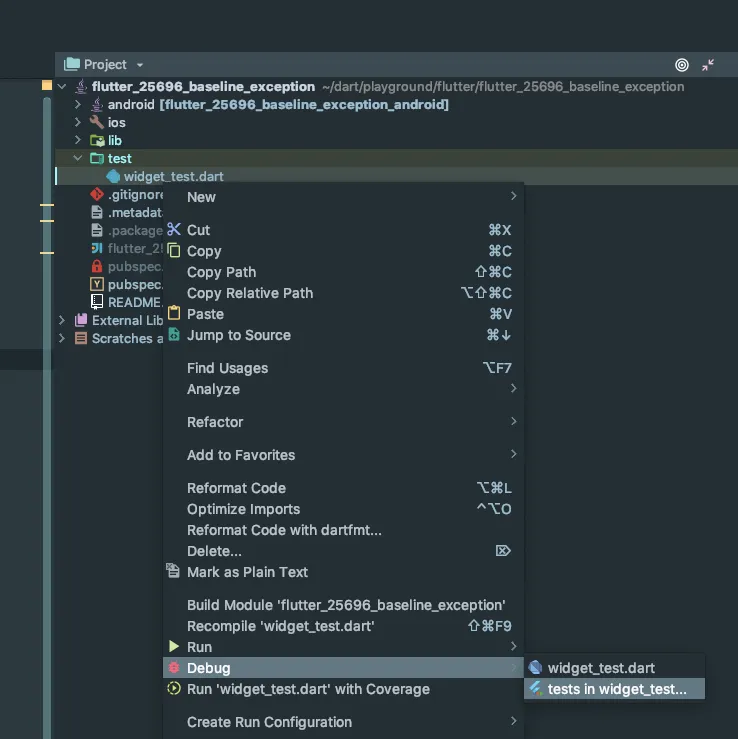Select Run 'widget_test.dart' with Coverage
Viewport: 738px width, 739px height.
(343, 689)
